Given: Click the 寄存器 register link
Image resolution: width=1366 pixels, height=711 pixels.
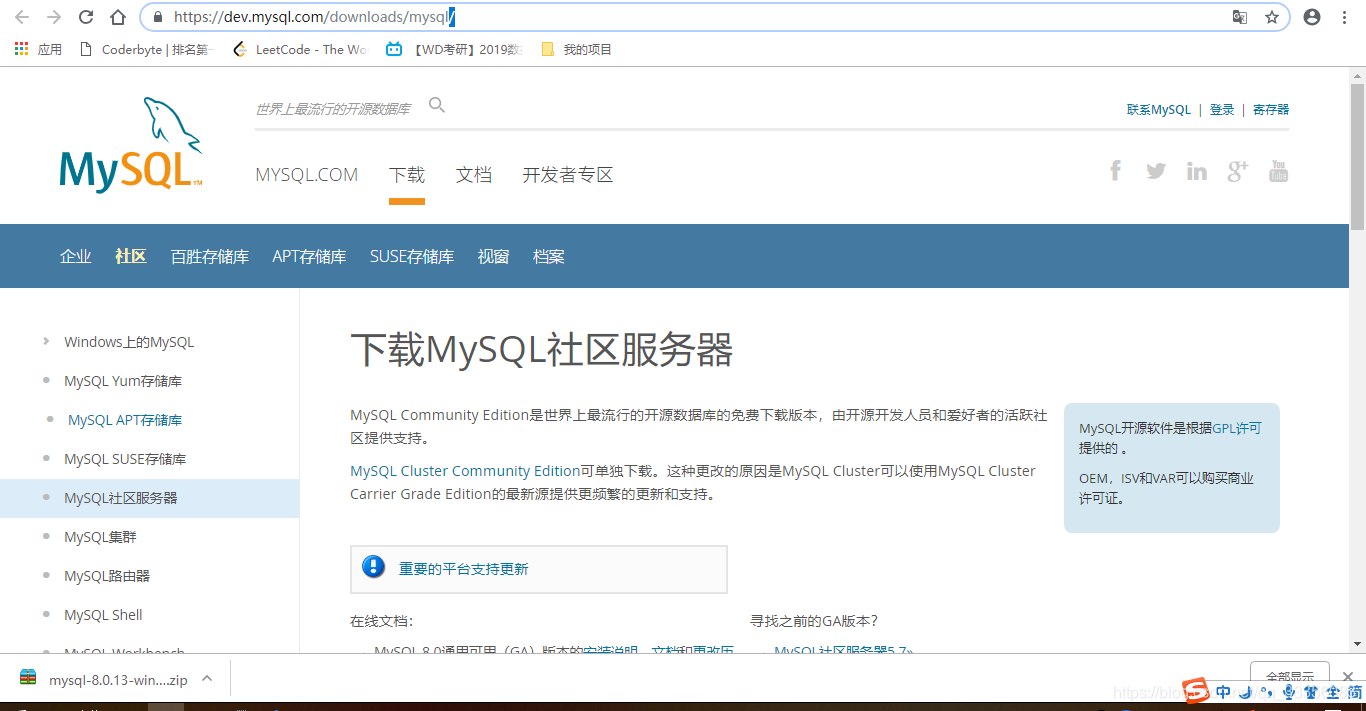Looking at the screenshot, I should click(1271, 110).
